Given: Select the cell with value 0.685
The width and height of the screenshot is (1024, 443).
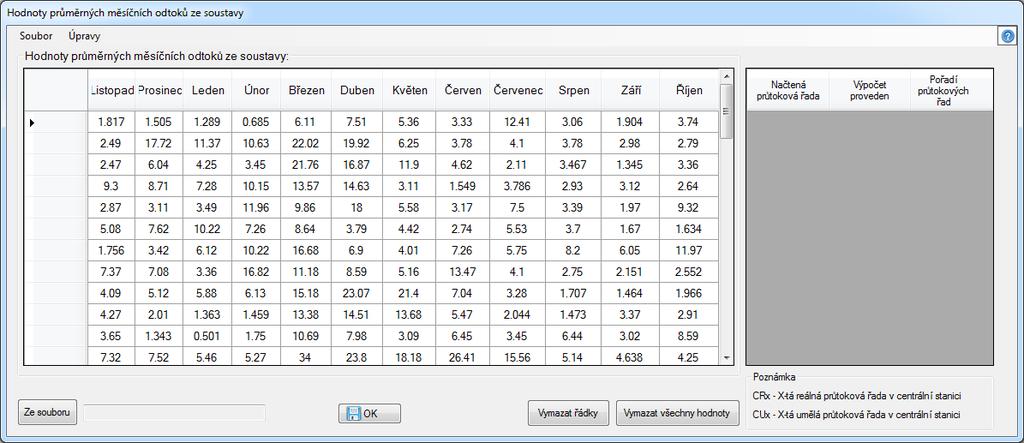Looking at the screenshot, I should (x=256, y=122).
